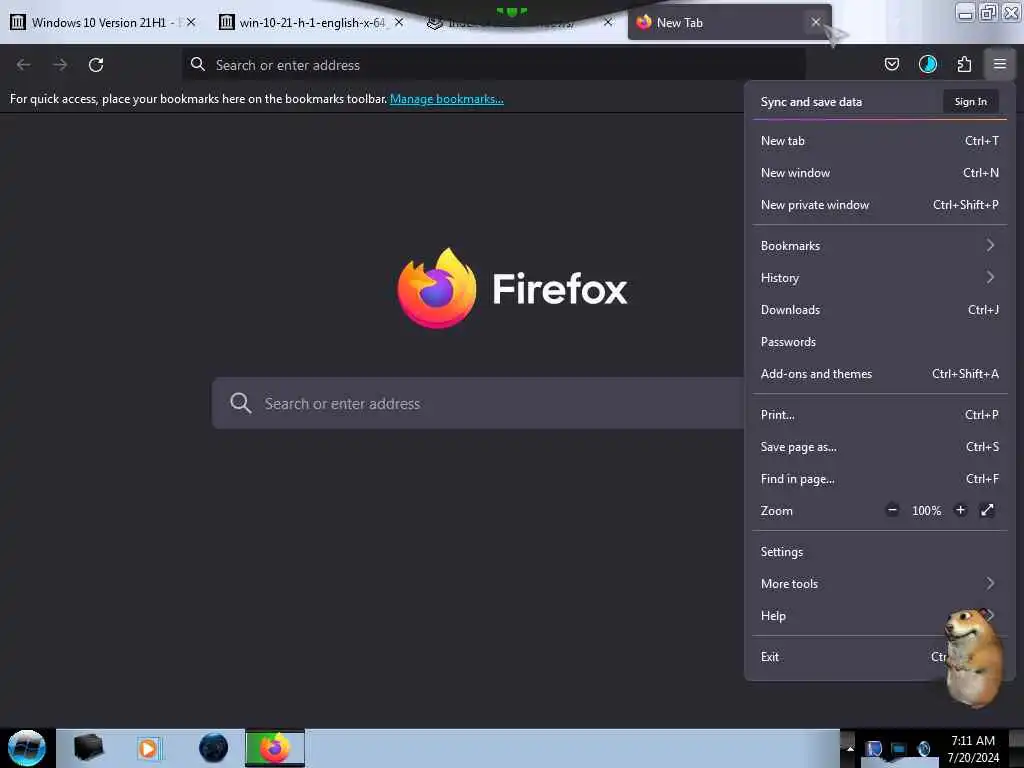Open the black box taskbar icon
This screenshot has height=768, width=1024.
coord(88,748)
